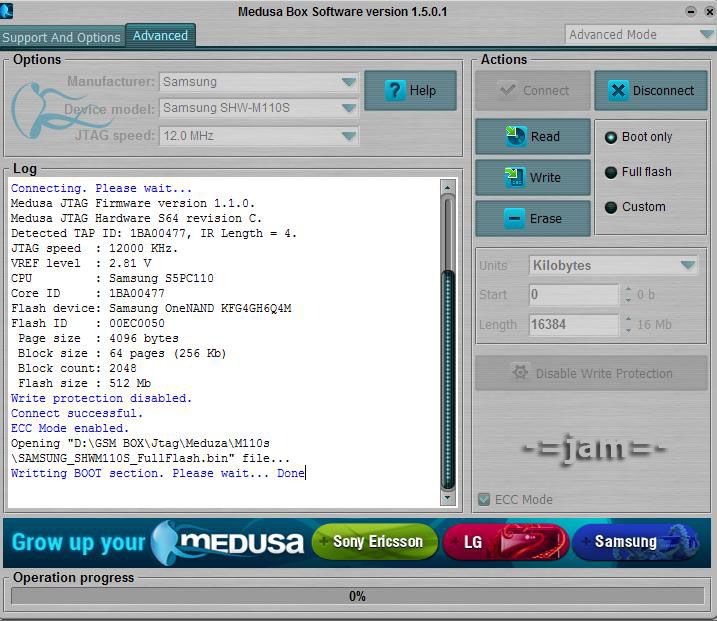Click the 'VREF level : 2.81 V' log line
The width and height of the screenshot is (717, 621).
point(81,263)
